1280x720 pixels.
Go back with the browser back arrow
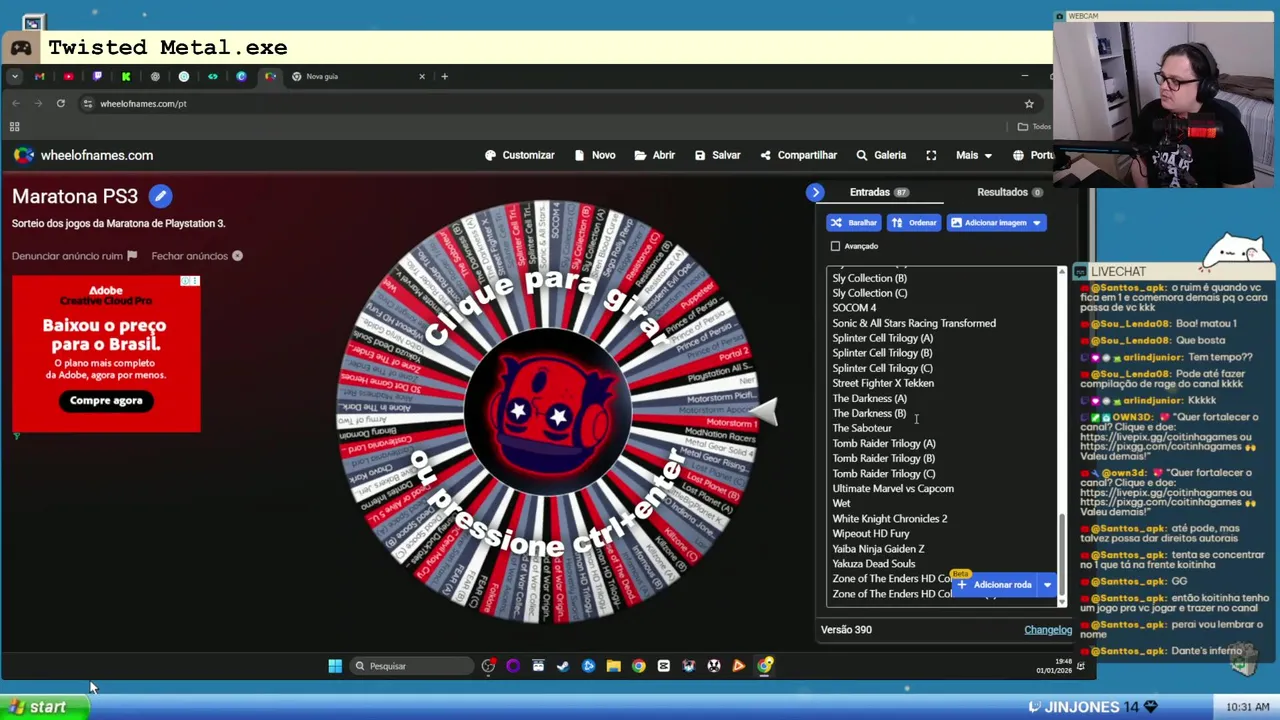click(x=16, y=103)
